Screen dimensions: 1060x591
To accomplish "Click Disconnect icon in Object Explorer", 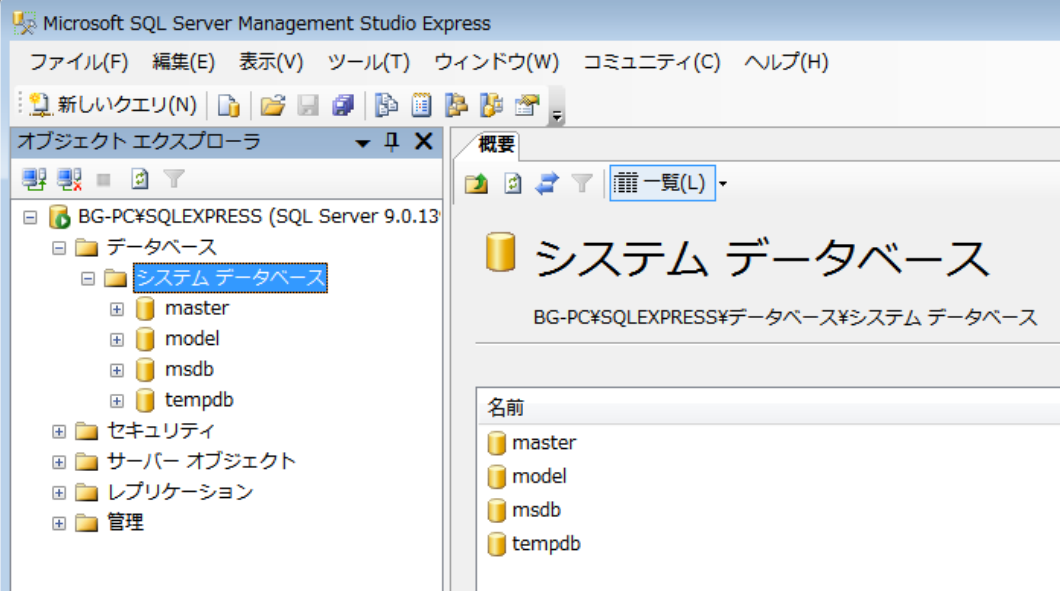I will point(69,179).
